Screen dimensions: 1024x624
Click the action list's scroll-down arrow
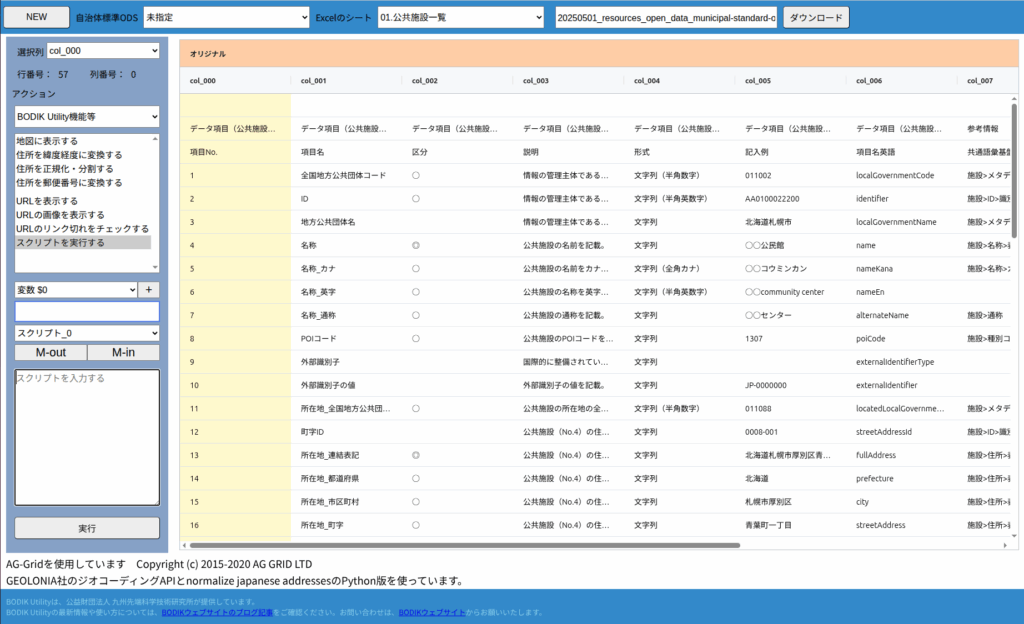coord(154,268)
